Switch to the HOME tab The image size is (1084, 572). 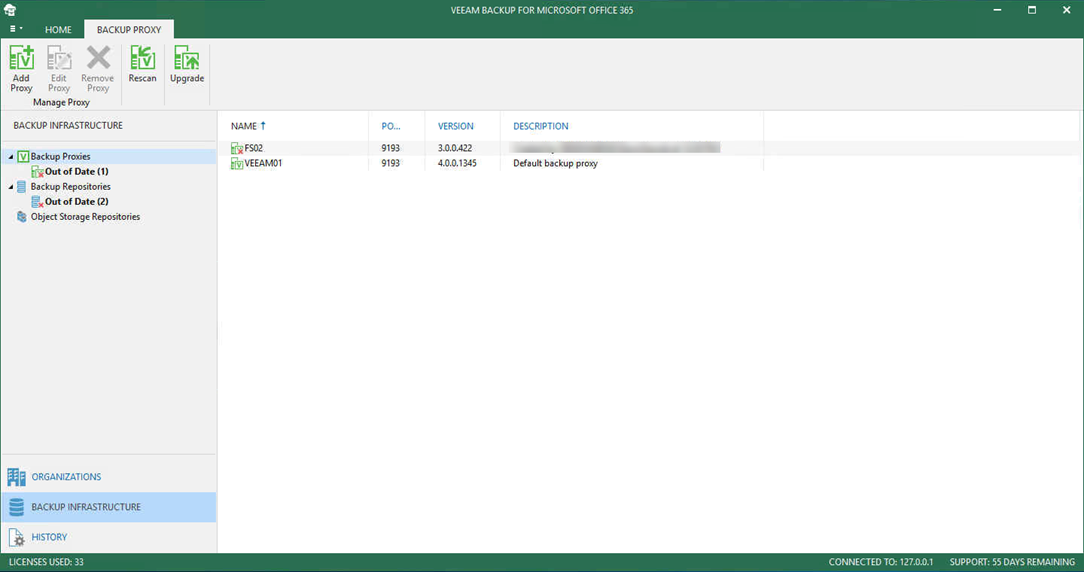point(58,30)
